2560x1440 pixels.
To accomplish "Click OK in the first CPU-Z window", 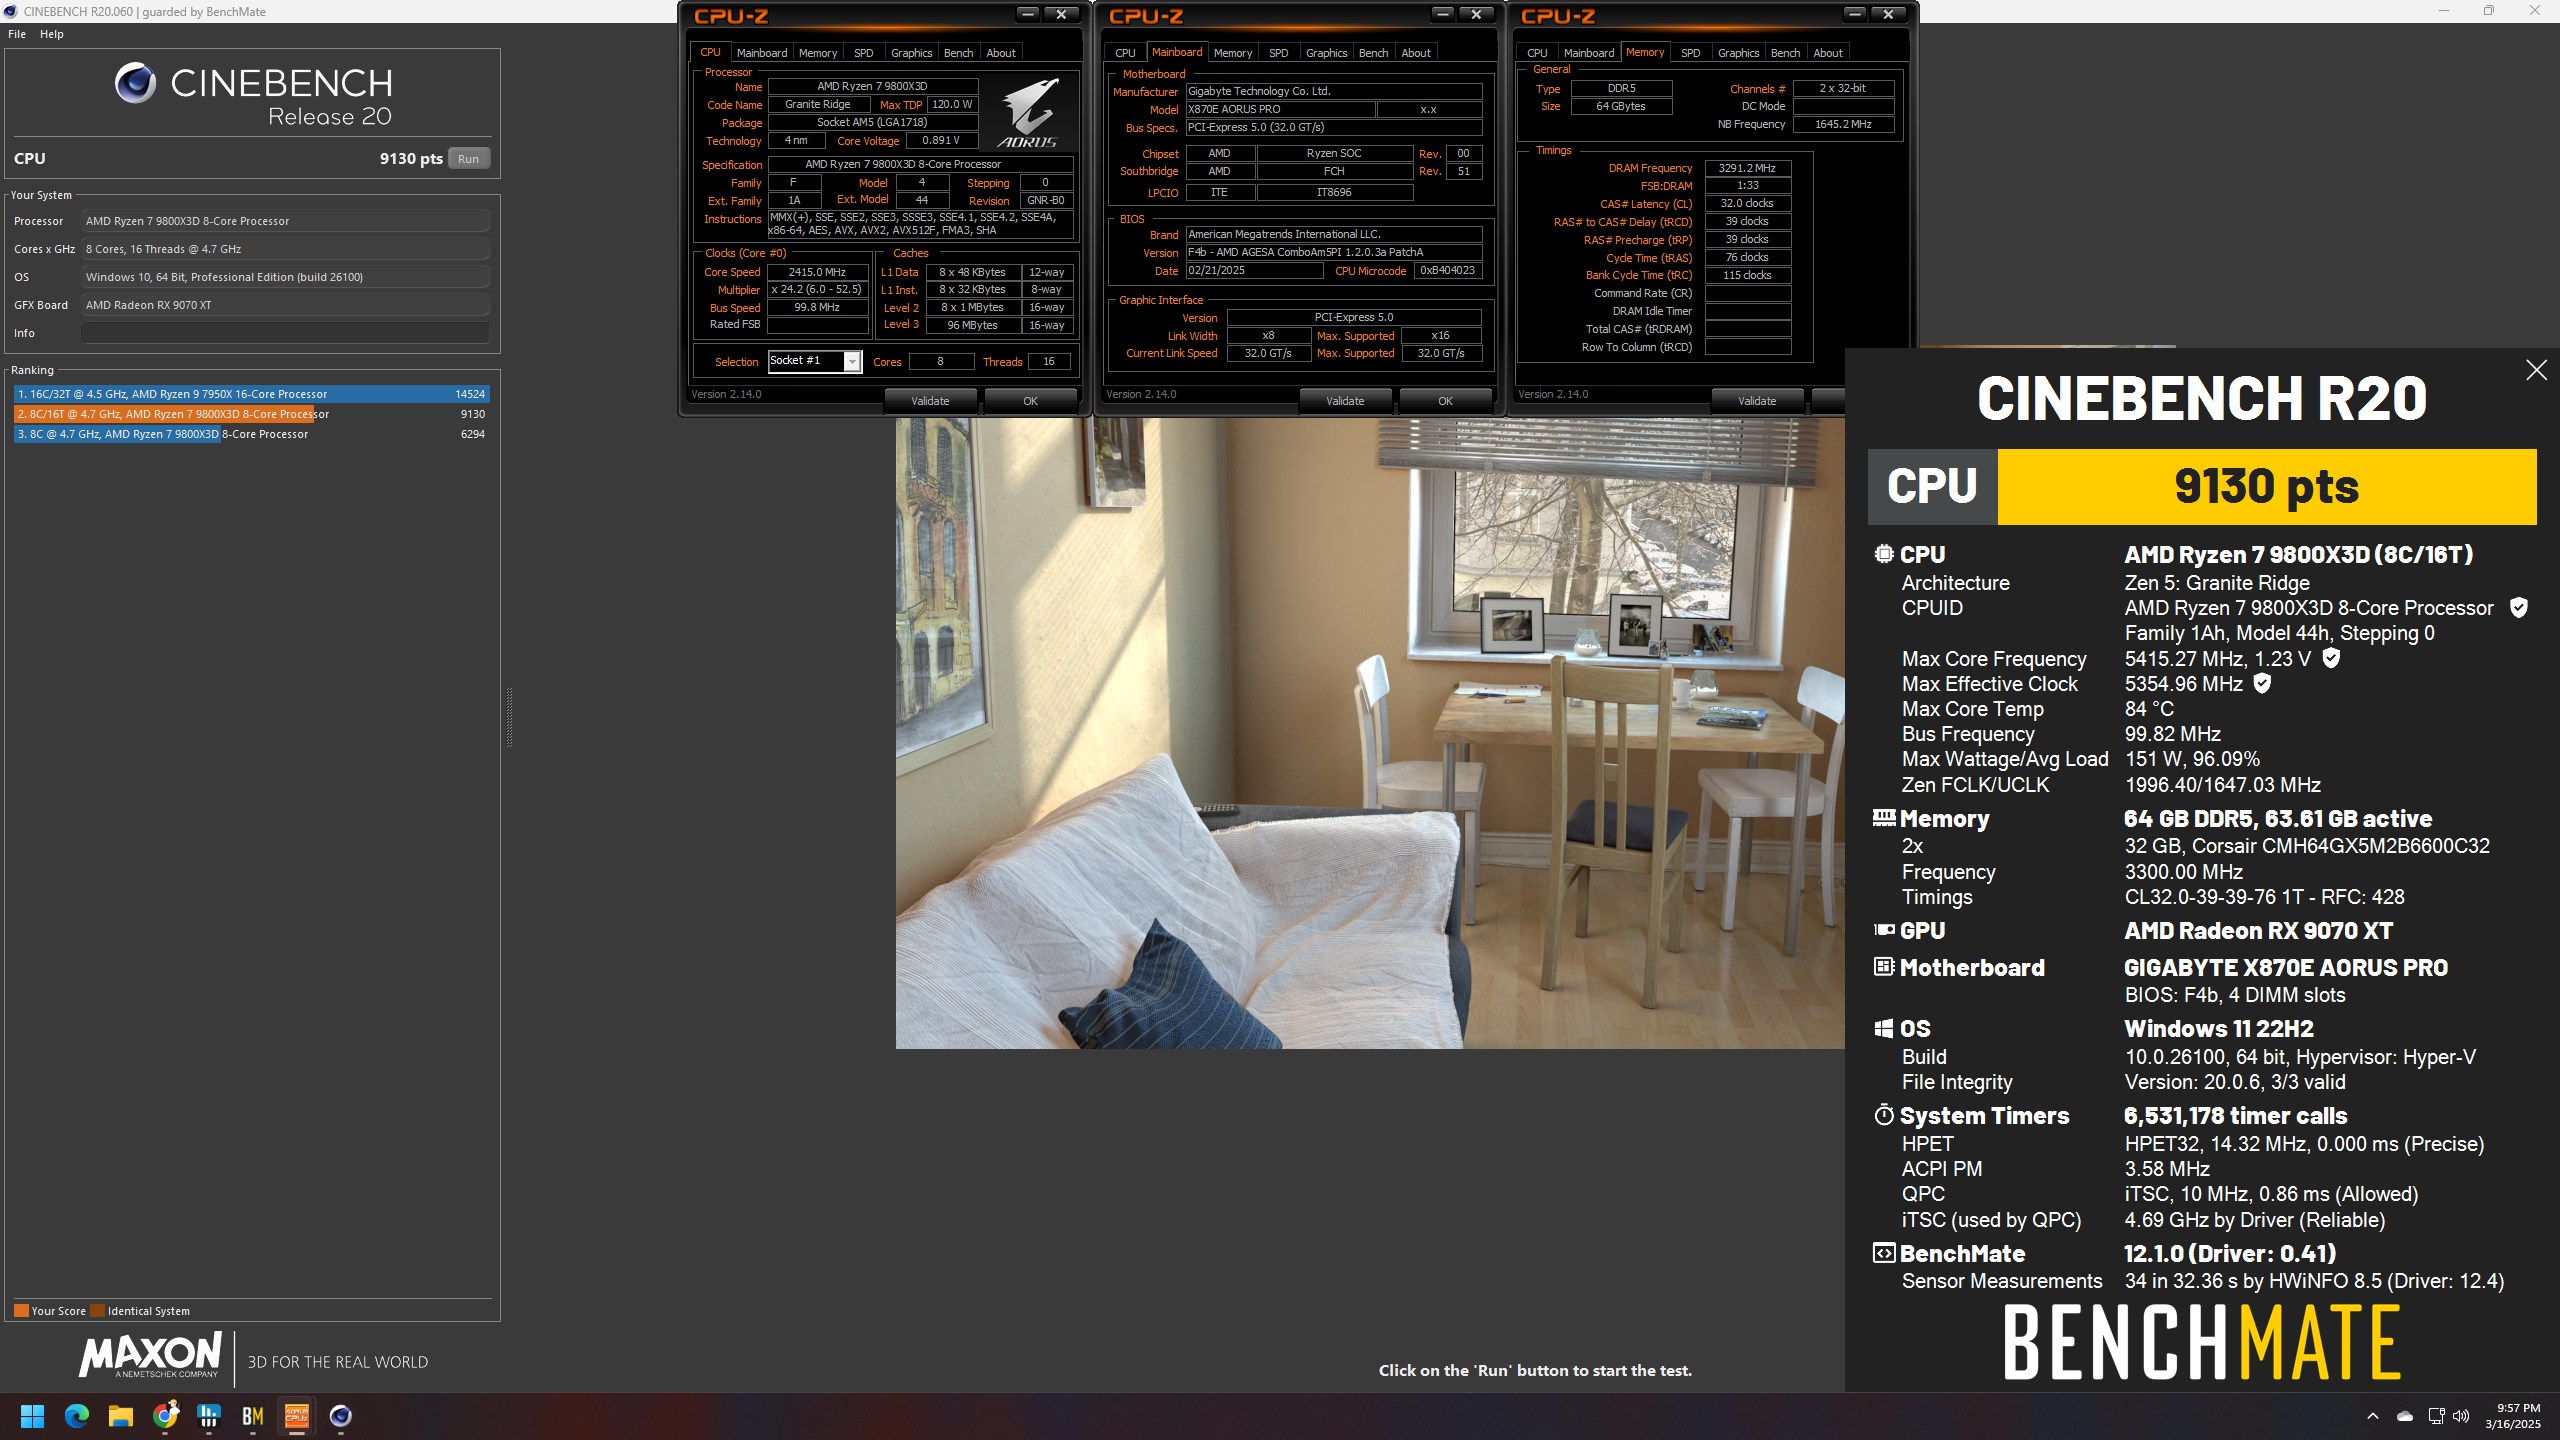I will [1030, 401].
